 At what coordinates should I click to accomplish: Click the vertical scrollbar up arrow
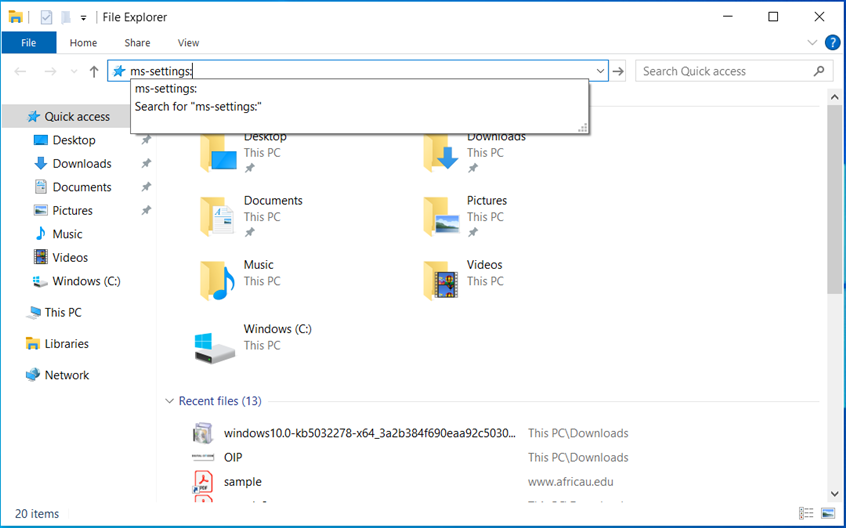coord(835,98)
